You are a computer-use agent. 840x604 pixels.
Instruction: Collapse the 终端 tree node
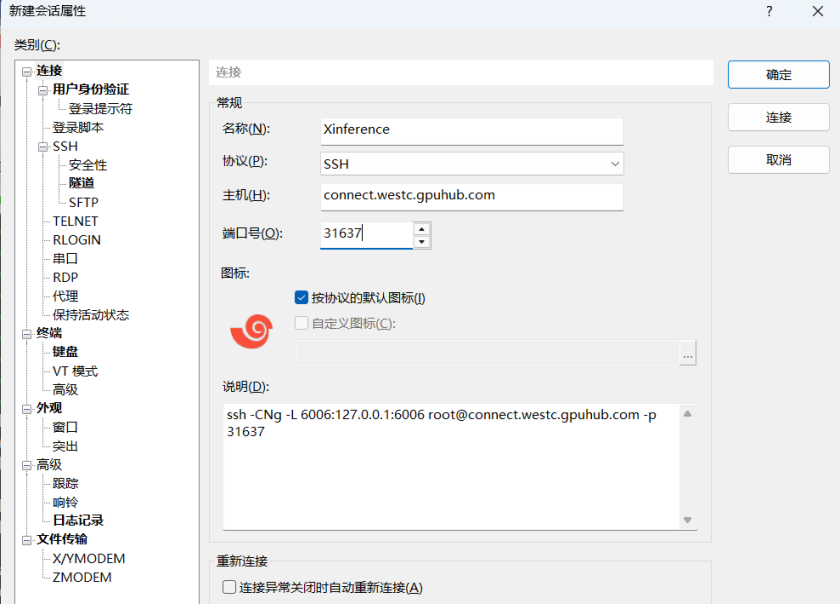pyautogui.click(x=27, y=334)
